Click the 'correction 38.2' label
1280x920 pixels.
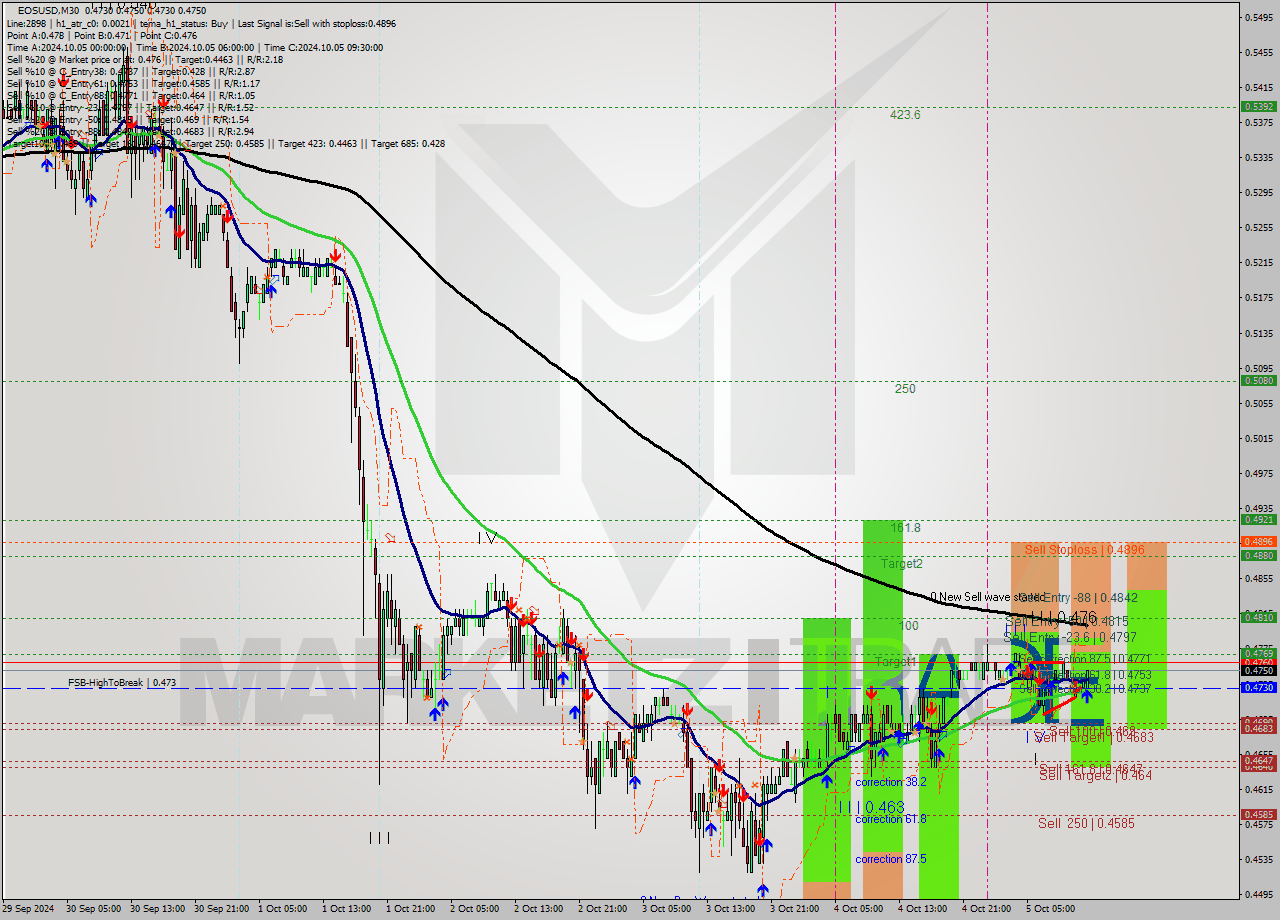[x=890, y=782]
